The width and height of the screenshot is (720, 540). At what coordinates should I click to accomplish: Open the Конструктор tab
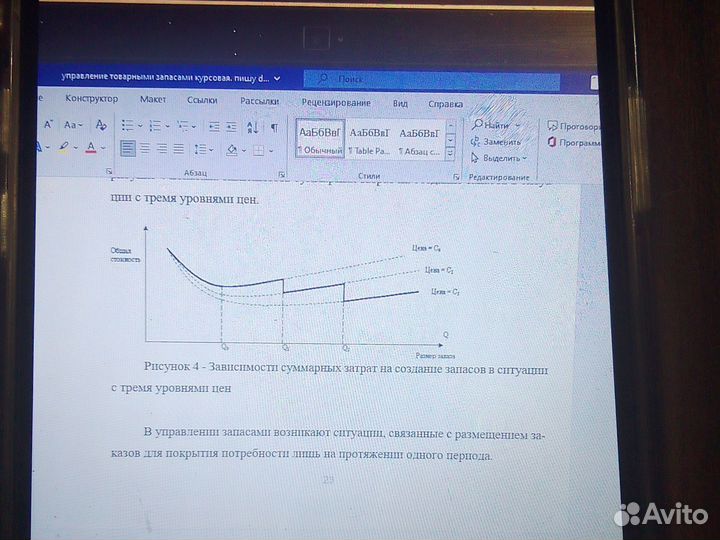(x=91, y=99)
